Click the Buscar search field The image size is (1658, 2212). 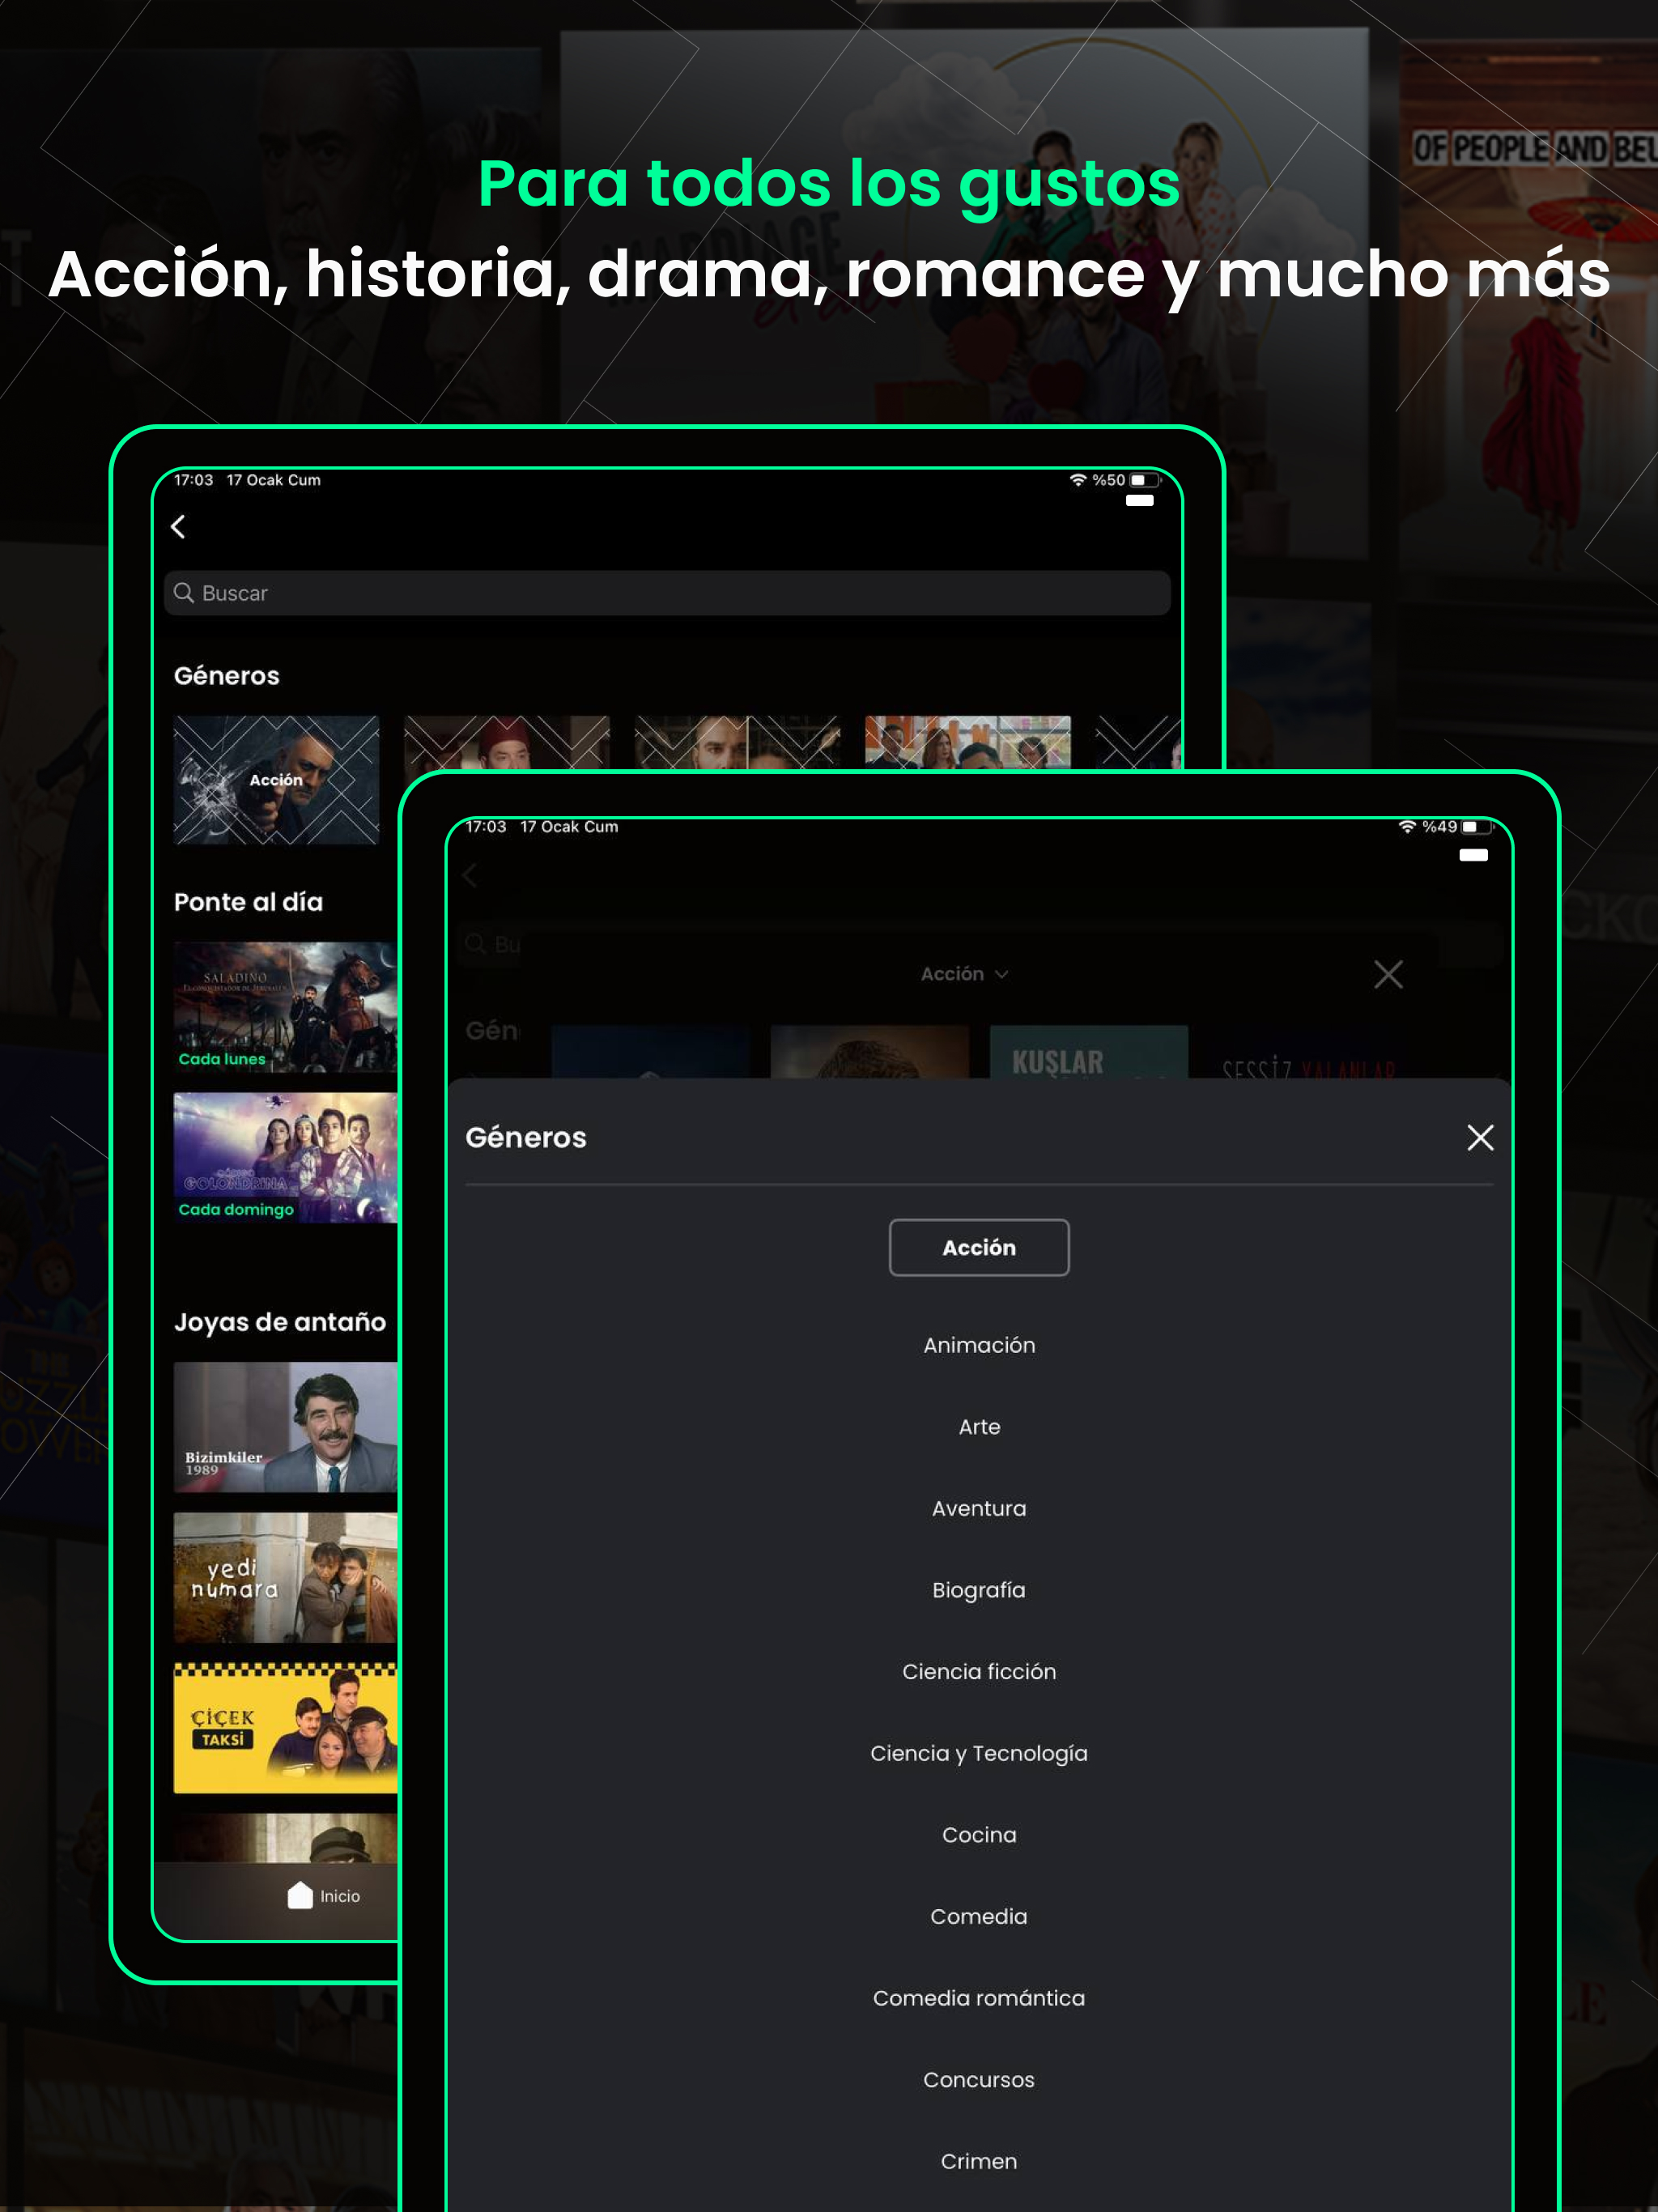[667, 593]
